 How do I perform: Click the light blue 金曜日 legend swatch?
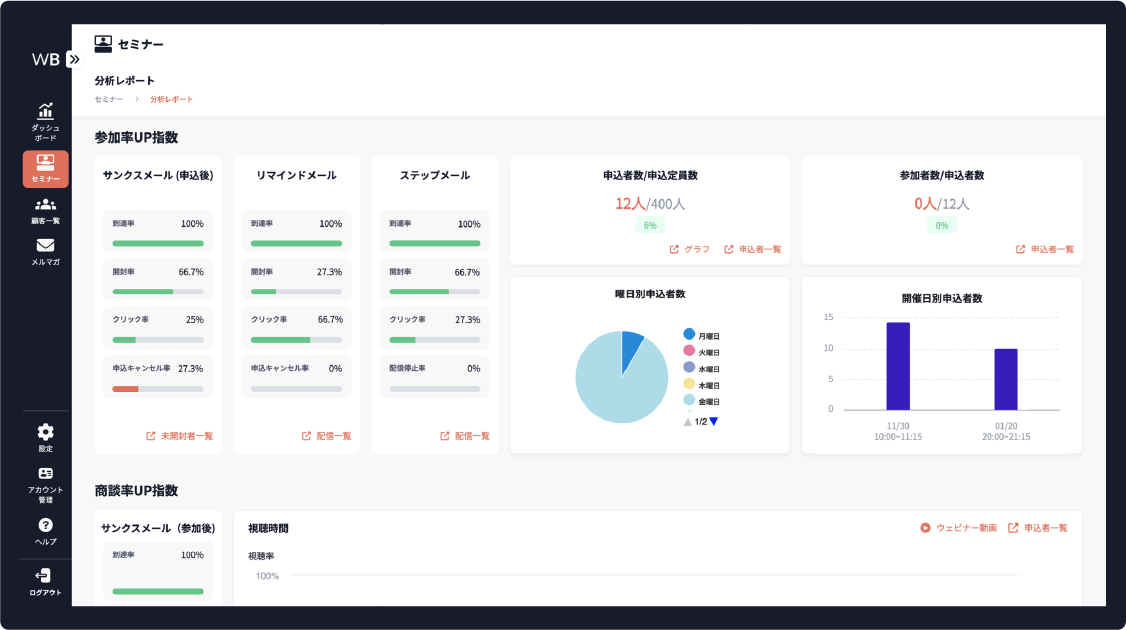pos(689,400)
